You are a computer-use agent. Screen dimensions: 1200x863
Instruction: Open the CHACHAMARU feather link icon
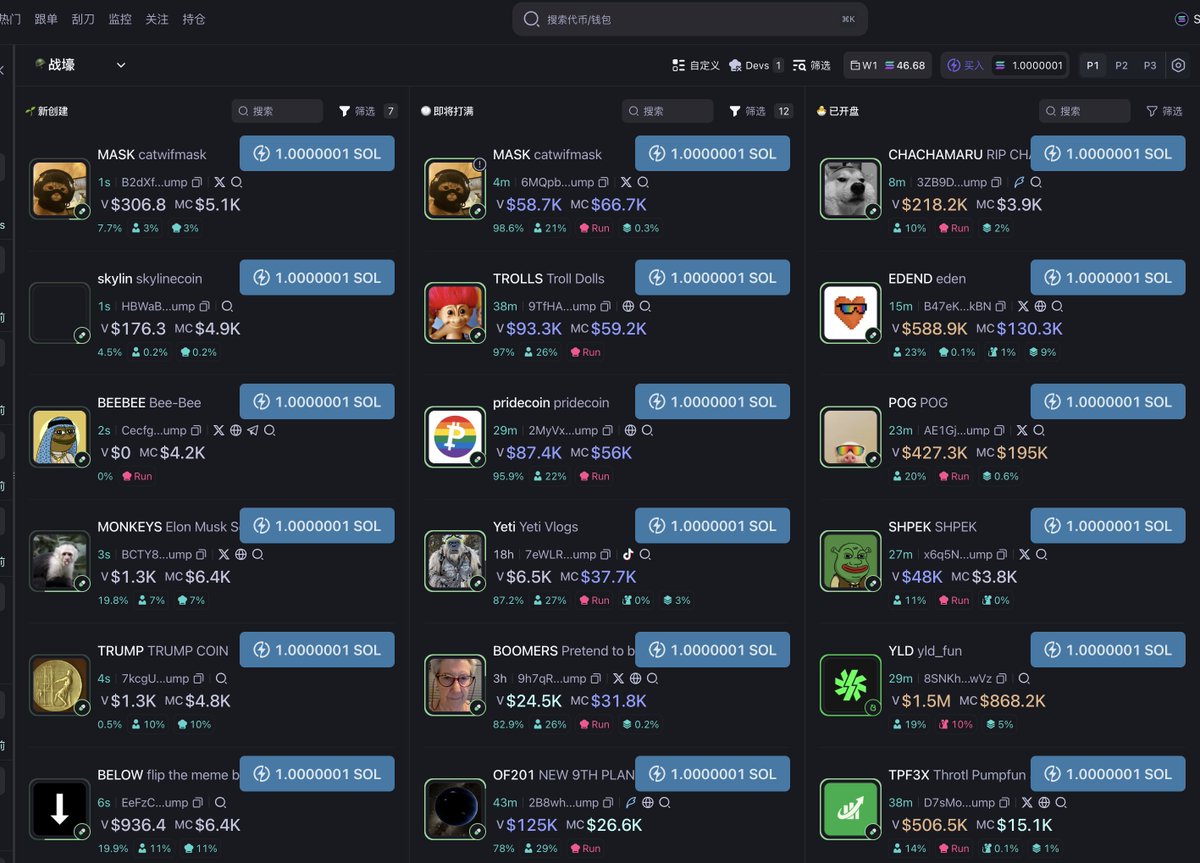(x=1019, y=182)
